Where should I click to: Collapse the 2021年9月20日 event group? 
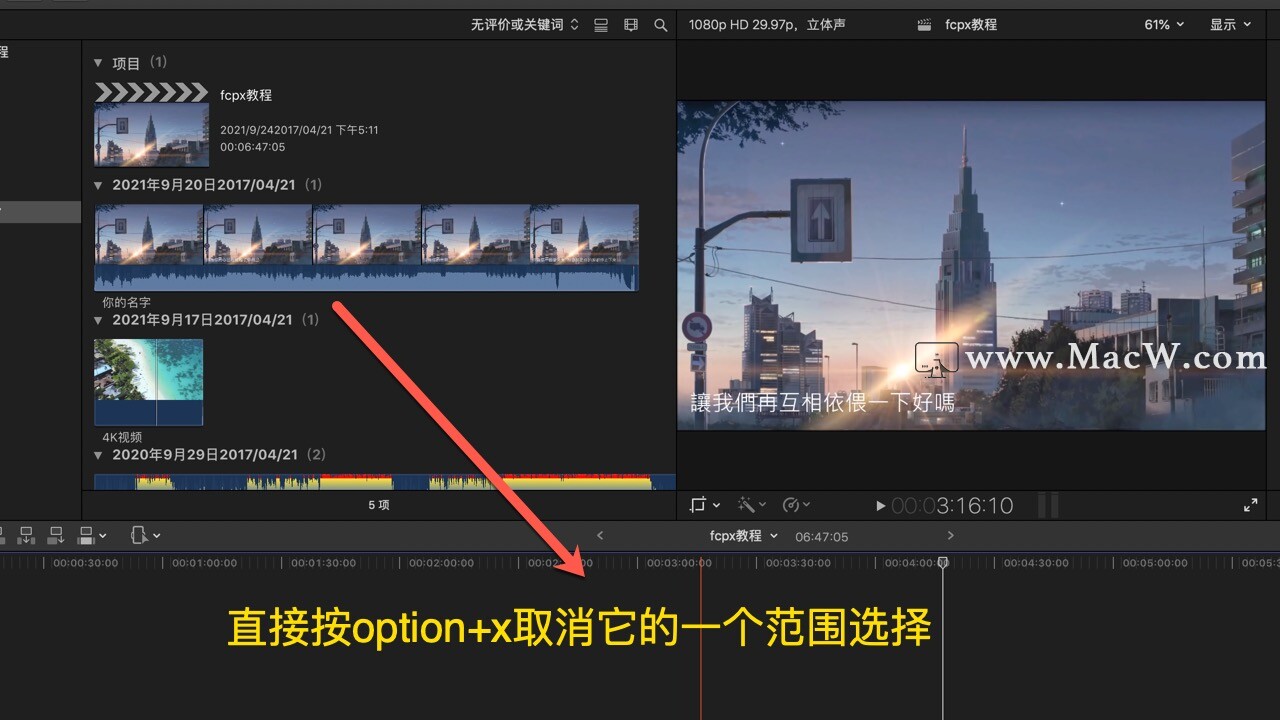[x=98, y=185]
